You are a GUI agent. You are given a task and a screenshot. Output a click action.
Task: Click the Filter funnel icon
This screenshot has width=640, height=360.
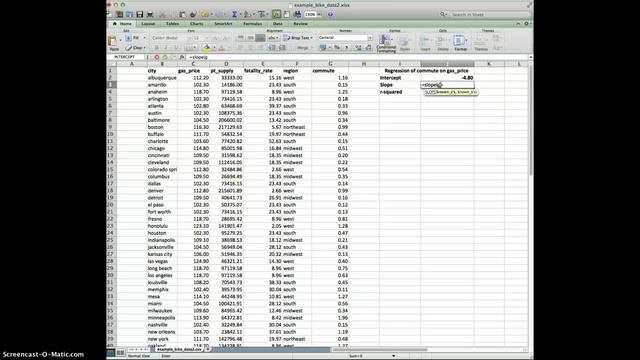point(262,15)
